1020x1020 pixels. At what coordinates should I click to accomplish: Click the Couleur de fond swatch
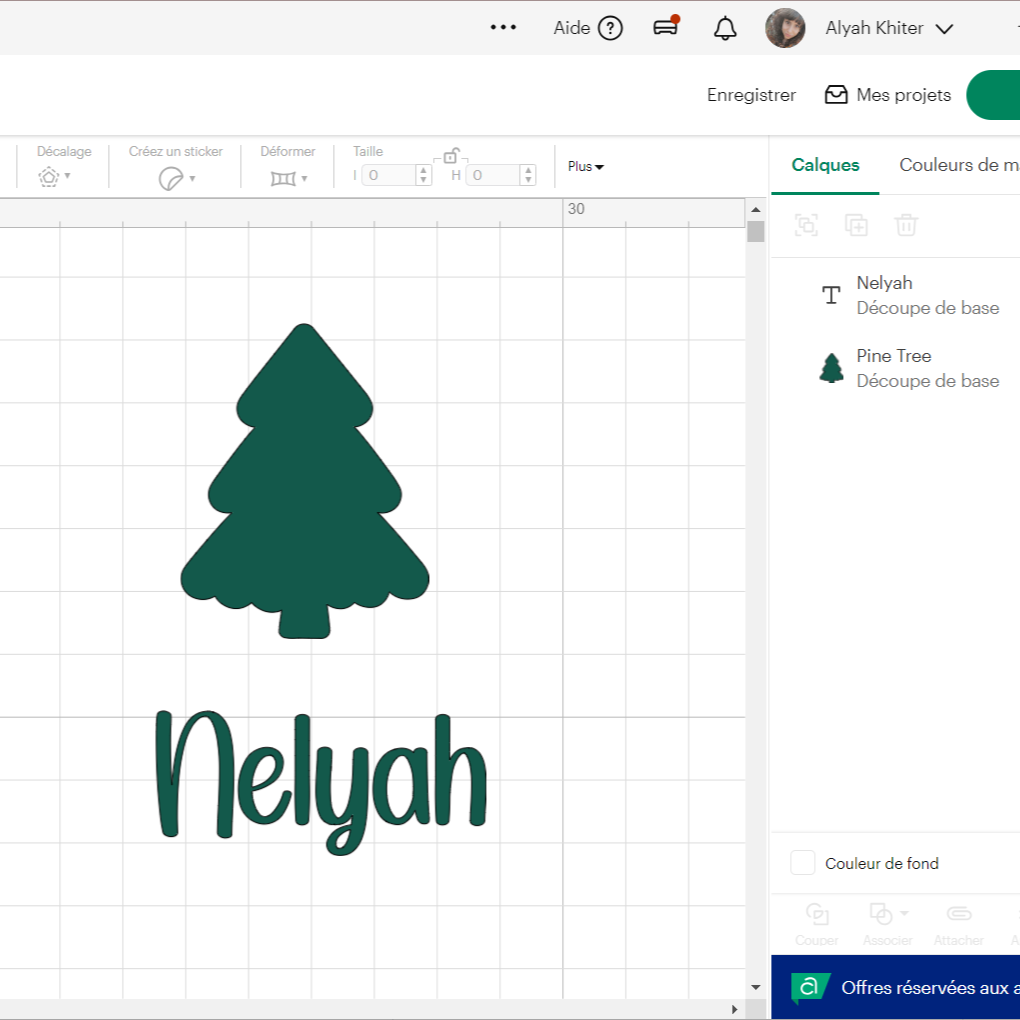click(803, 863)
